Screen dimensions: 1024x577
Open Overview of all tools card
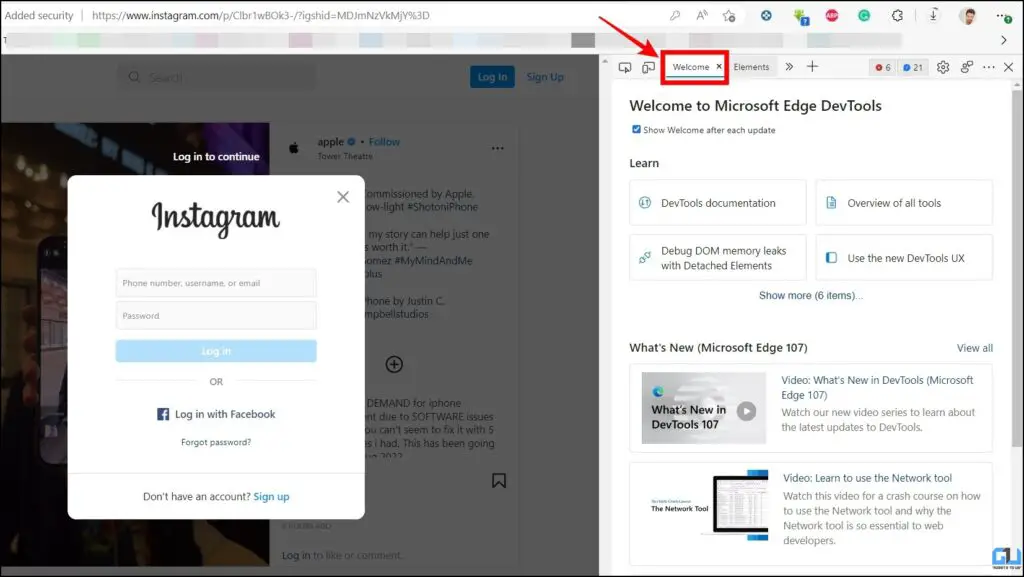pos(904,203)
